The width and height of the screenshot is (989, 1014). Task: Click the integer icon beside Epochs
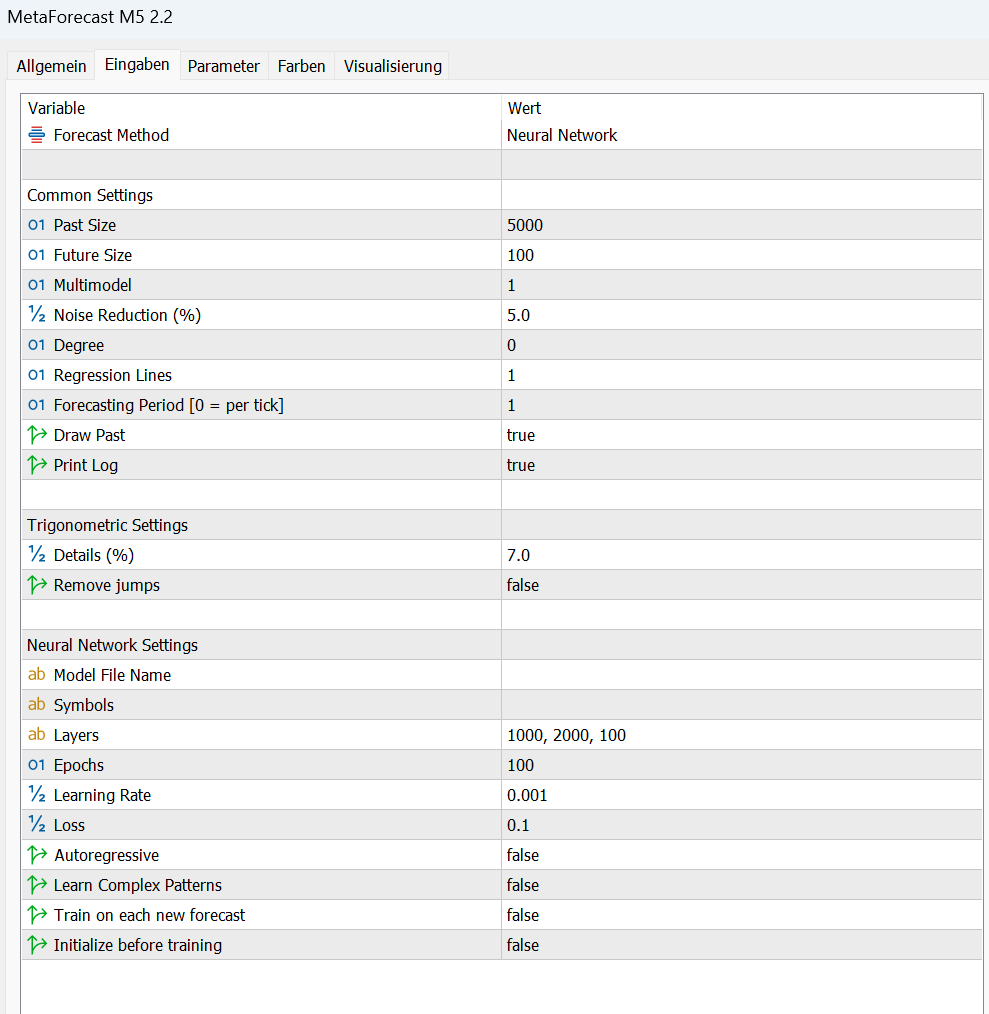point(37,765)
